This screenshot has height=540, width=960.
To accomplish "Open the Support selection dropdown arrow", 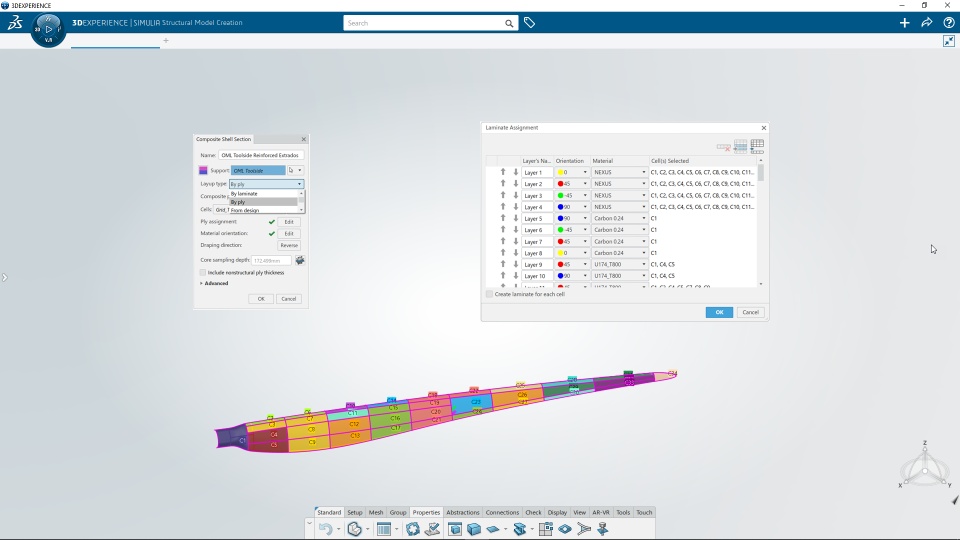I will tap(299, 170).
